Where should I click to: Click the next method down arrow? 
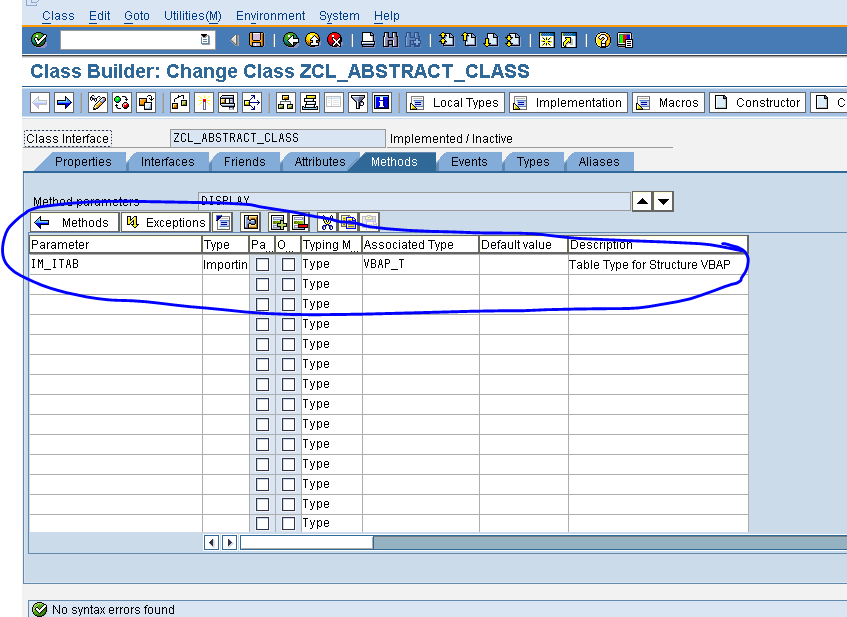click(663, 202)
